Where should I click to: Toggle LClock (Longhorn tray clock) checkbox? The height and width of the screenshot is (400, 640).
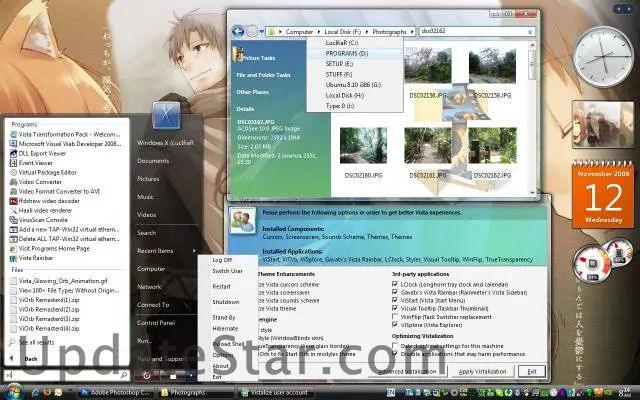click(395, 284)
